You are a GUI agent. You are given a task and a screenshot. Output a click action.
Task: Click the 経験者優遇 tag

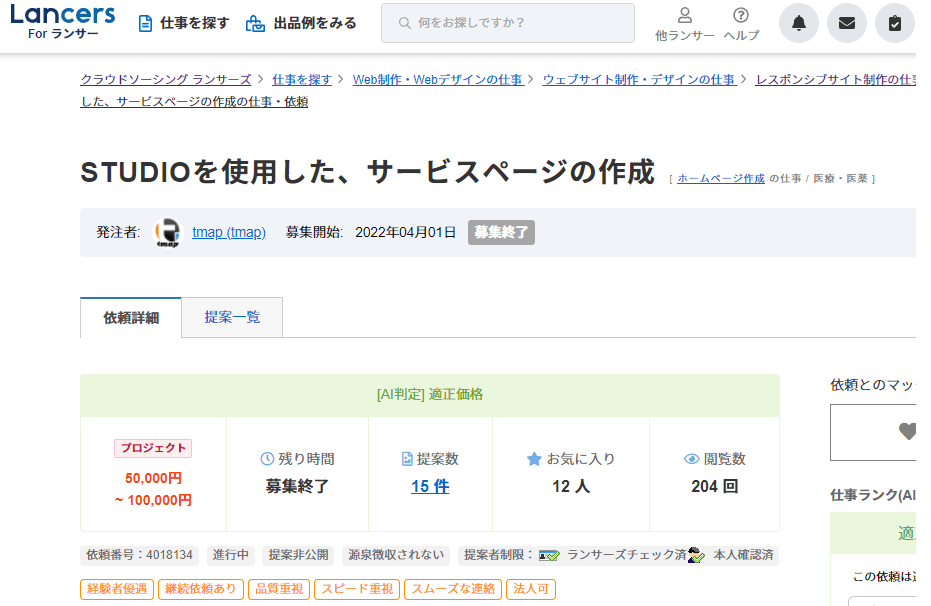click(x=116, y=589)
